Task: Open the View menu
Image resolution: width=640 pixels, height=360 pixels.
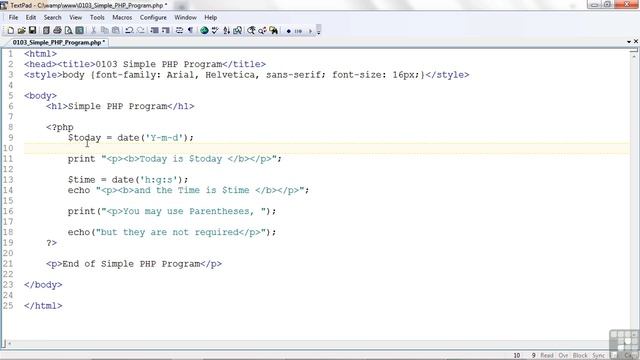Action: click(x=76, y=18)
